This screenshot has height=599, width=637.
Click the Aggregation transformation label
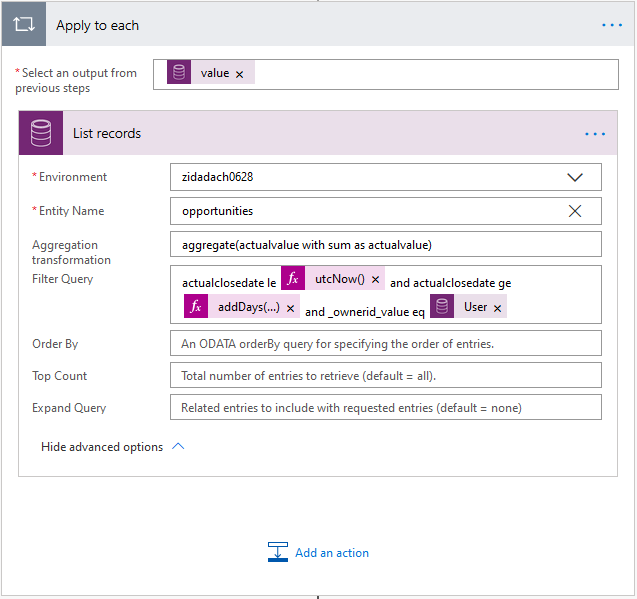(x=71, y=252)
